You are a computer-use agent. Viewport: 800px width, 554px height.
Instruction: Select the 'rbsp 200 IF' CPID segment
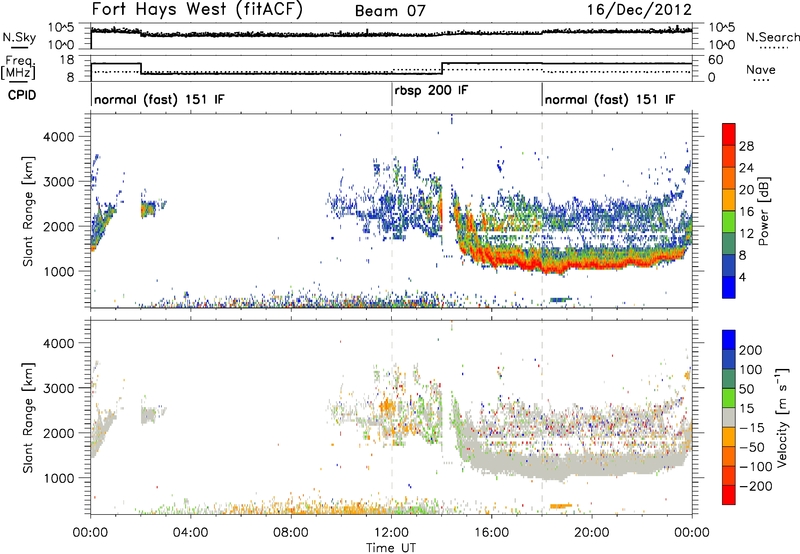431,90
